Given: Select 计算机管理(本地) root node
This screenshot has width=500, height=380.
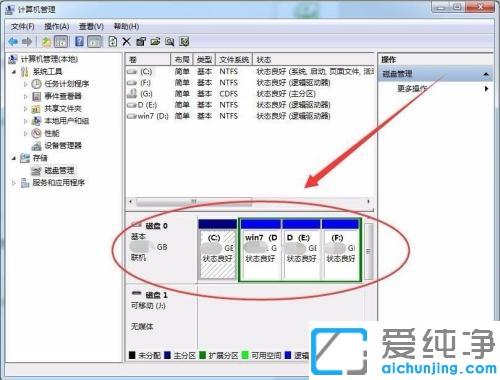Looking at the screenshot, I should pos(49,59).
